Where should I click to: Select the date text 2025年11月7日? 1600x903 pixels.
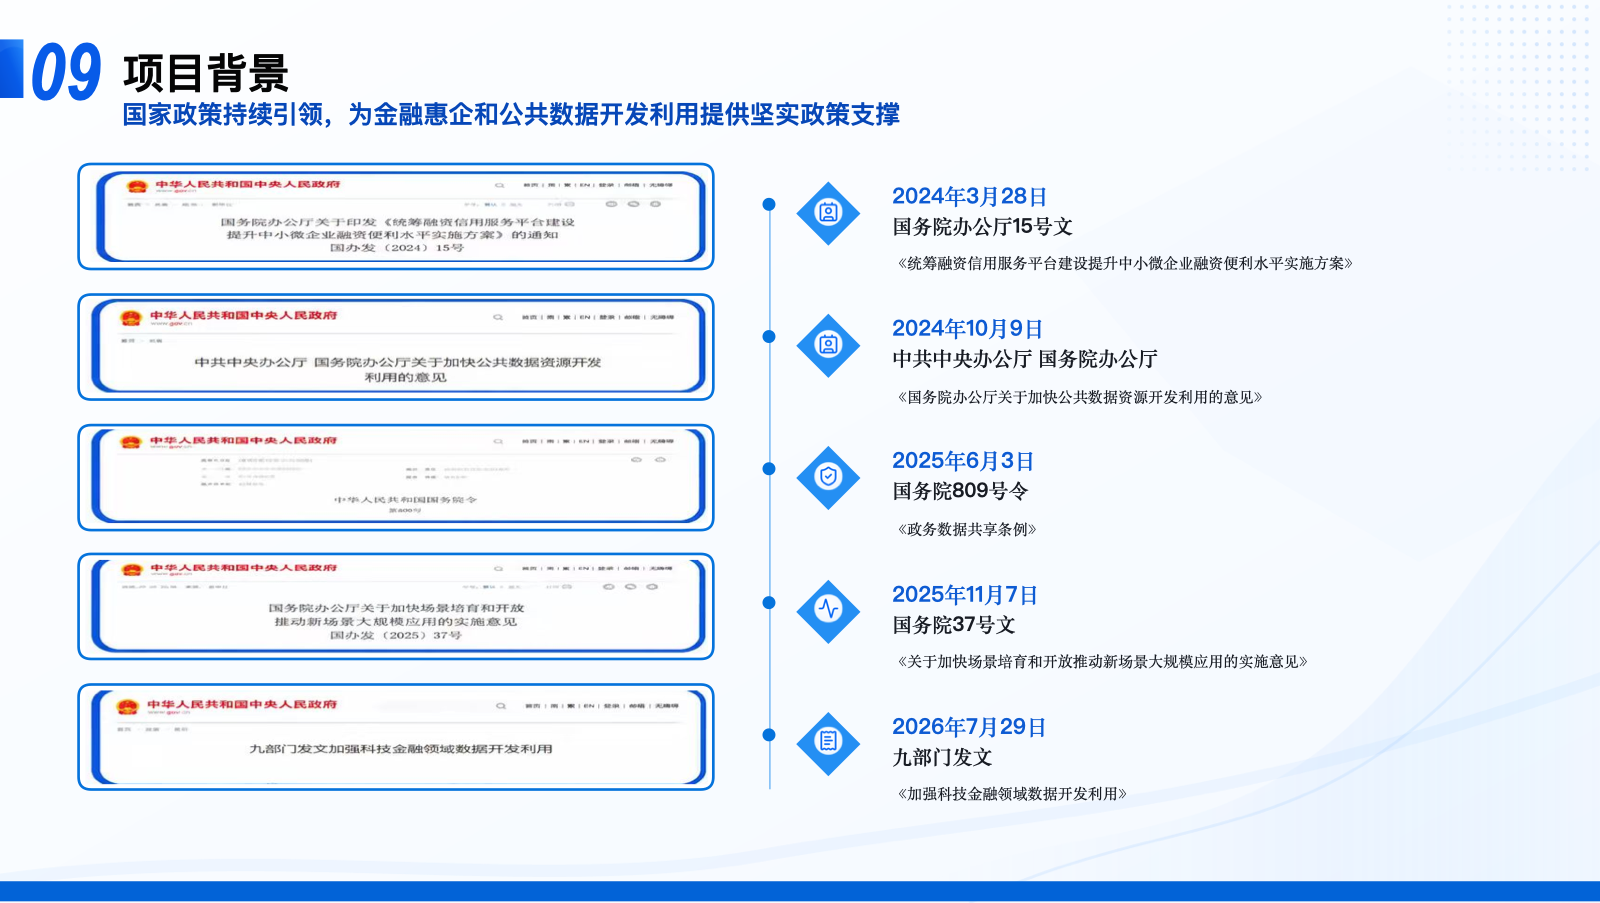click(x=965, y=594)
